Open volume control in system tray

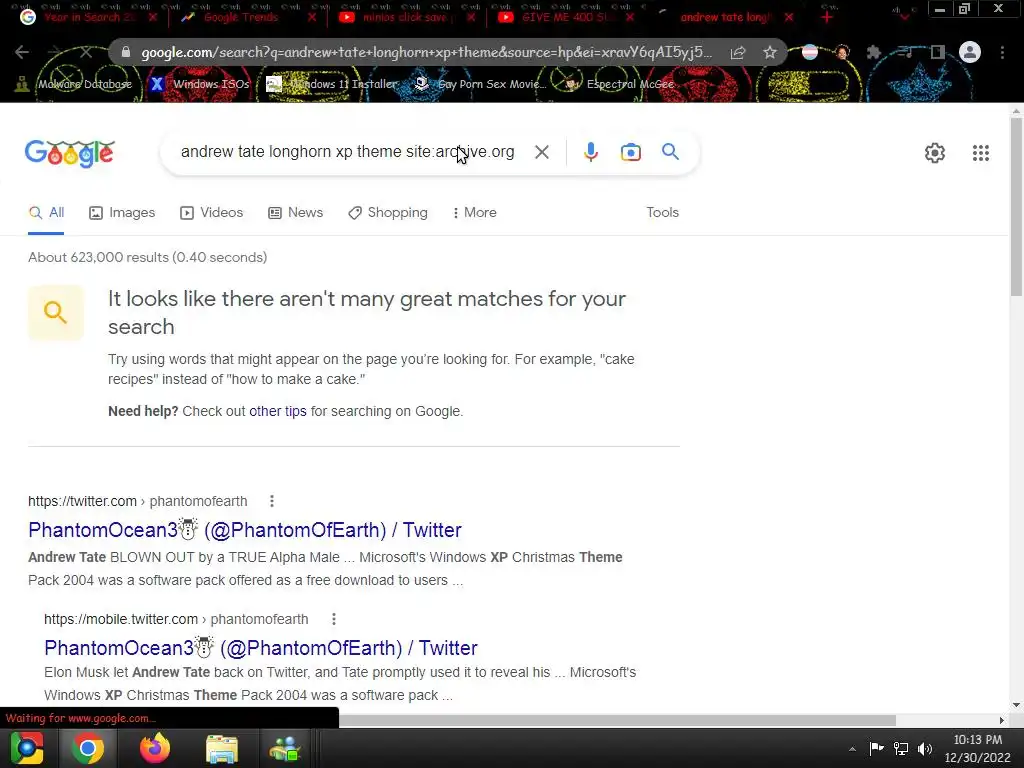tap(925, 749)
